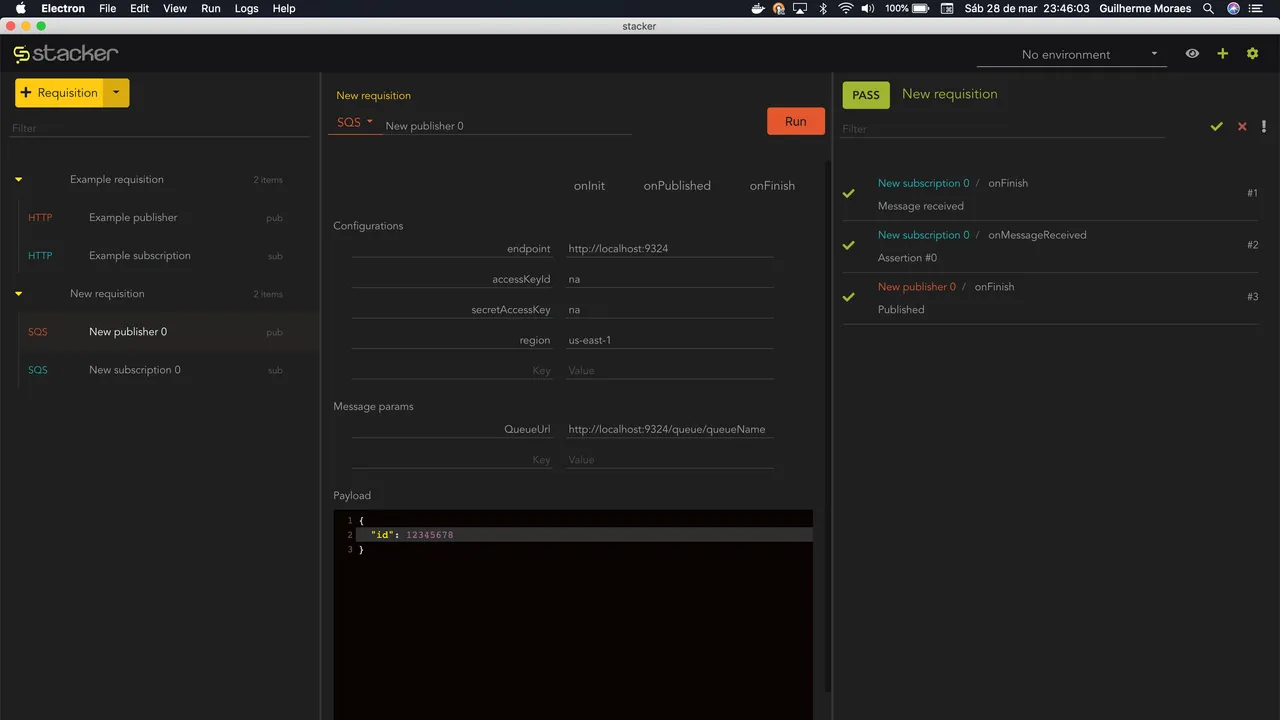Open the Logs menu
The image size is (1280, 720).
(246, 8)
